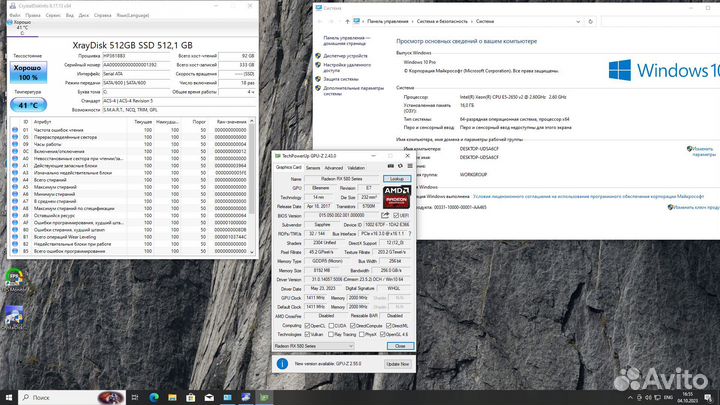Toggle PhysX checkbox
This screenshot has height=405, width=720.
pyautogui.click(x=362, y=334)
